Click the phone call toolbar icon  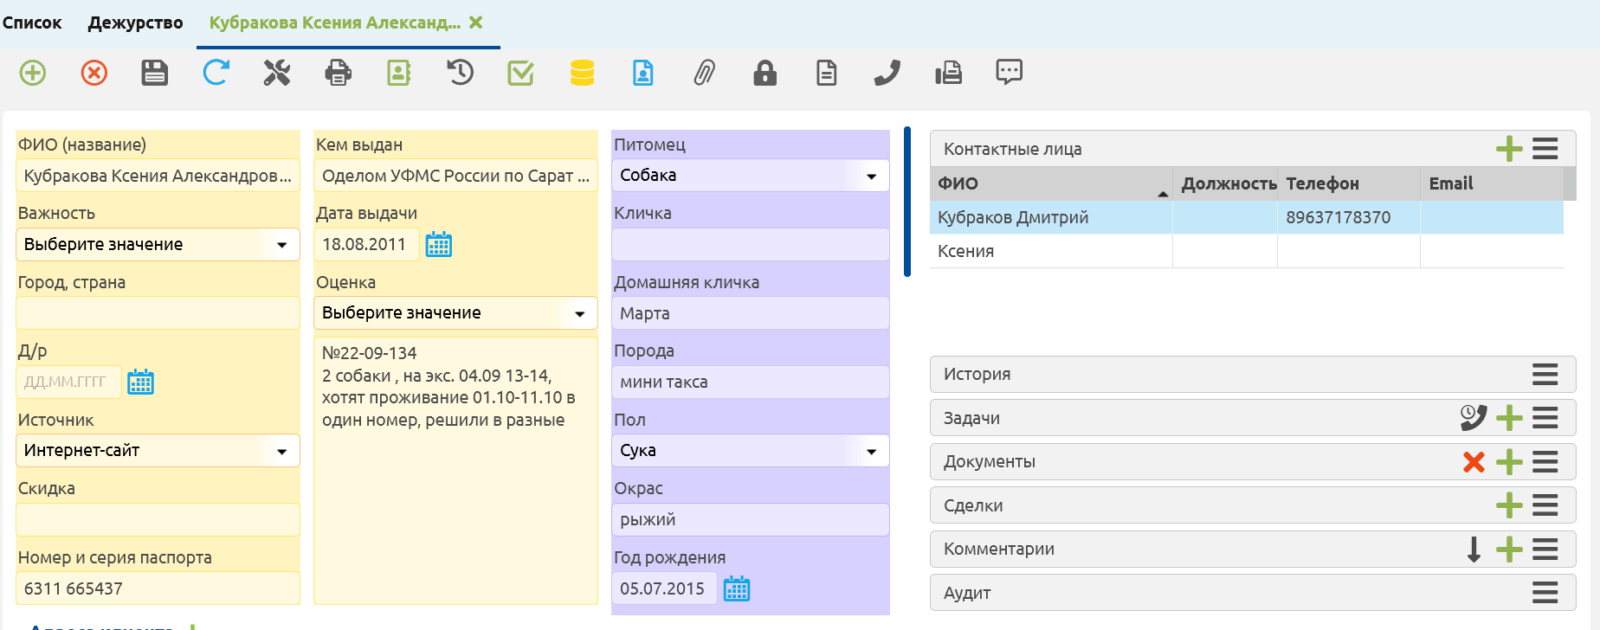tap(887, 73)
